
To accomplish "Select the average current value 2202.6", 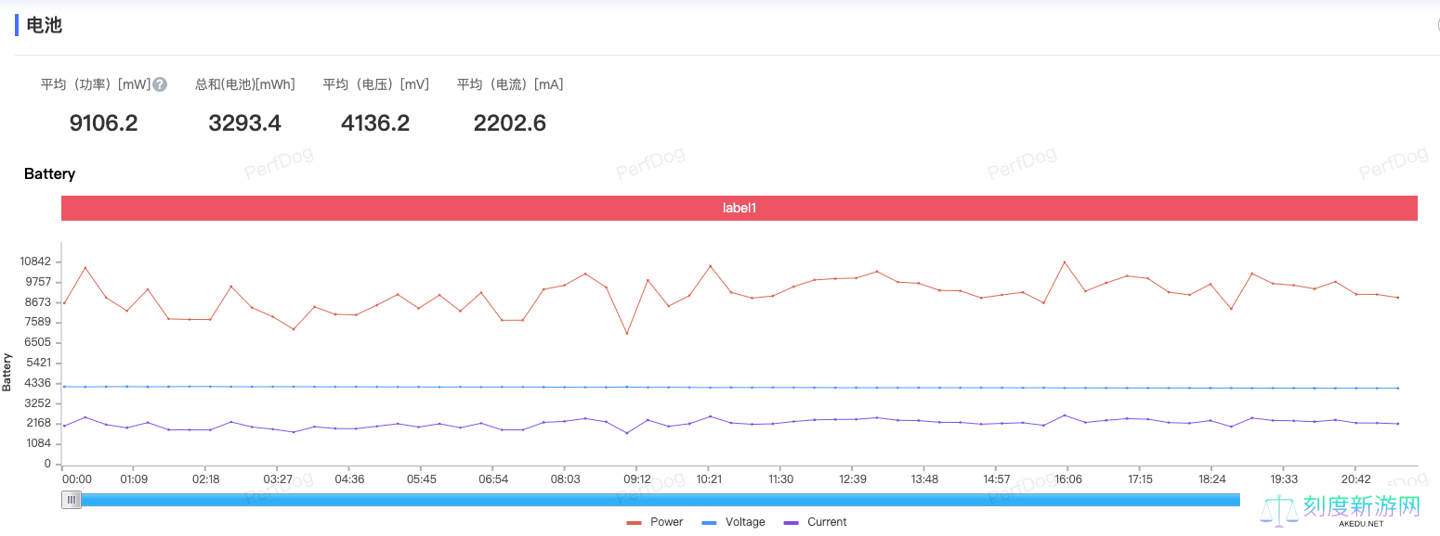I will coord(510,123).
